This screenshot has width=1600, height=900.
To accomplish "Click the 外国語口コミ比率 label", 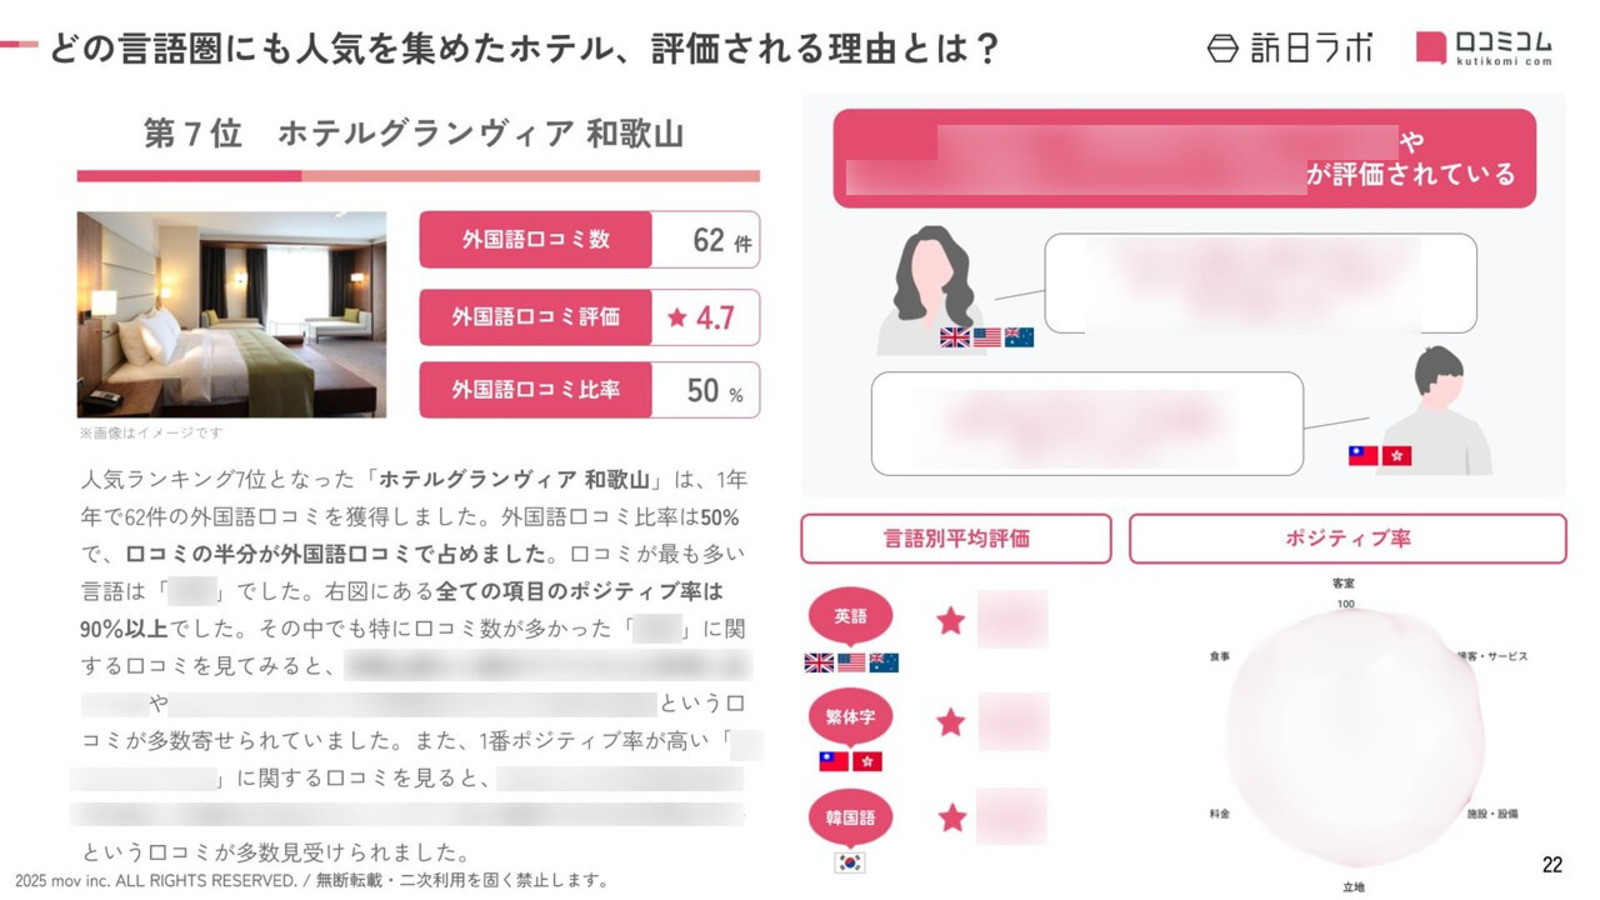I will click(536, 390).
